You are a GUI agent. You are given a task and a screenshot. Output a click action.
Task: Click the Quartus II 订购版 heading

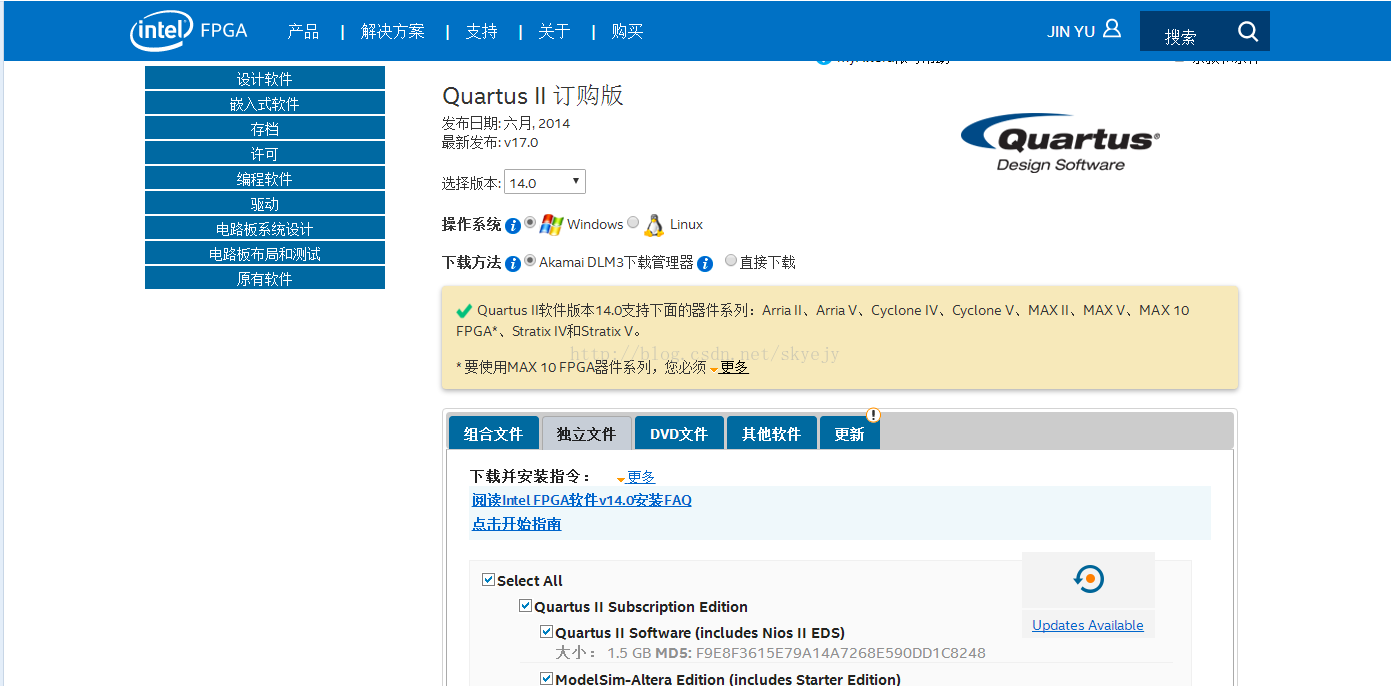pyautogui.click(x=533, y=96)
